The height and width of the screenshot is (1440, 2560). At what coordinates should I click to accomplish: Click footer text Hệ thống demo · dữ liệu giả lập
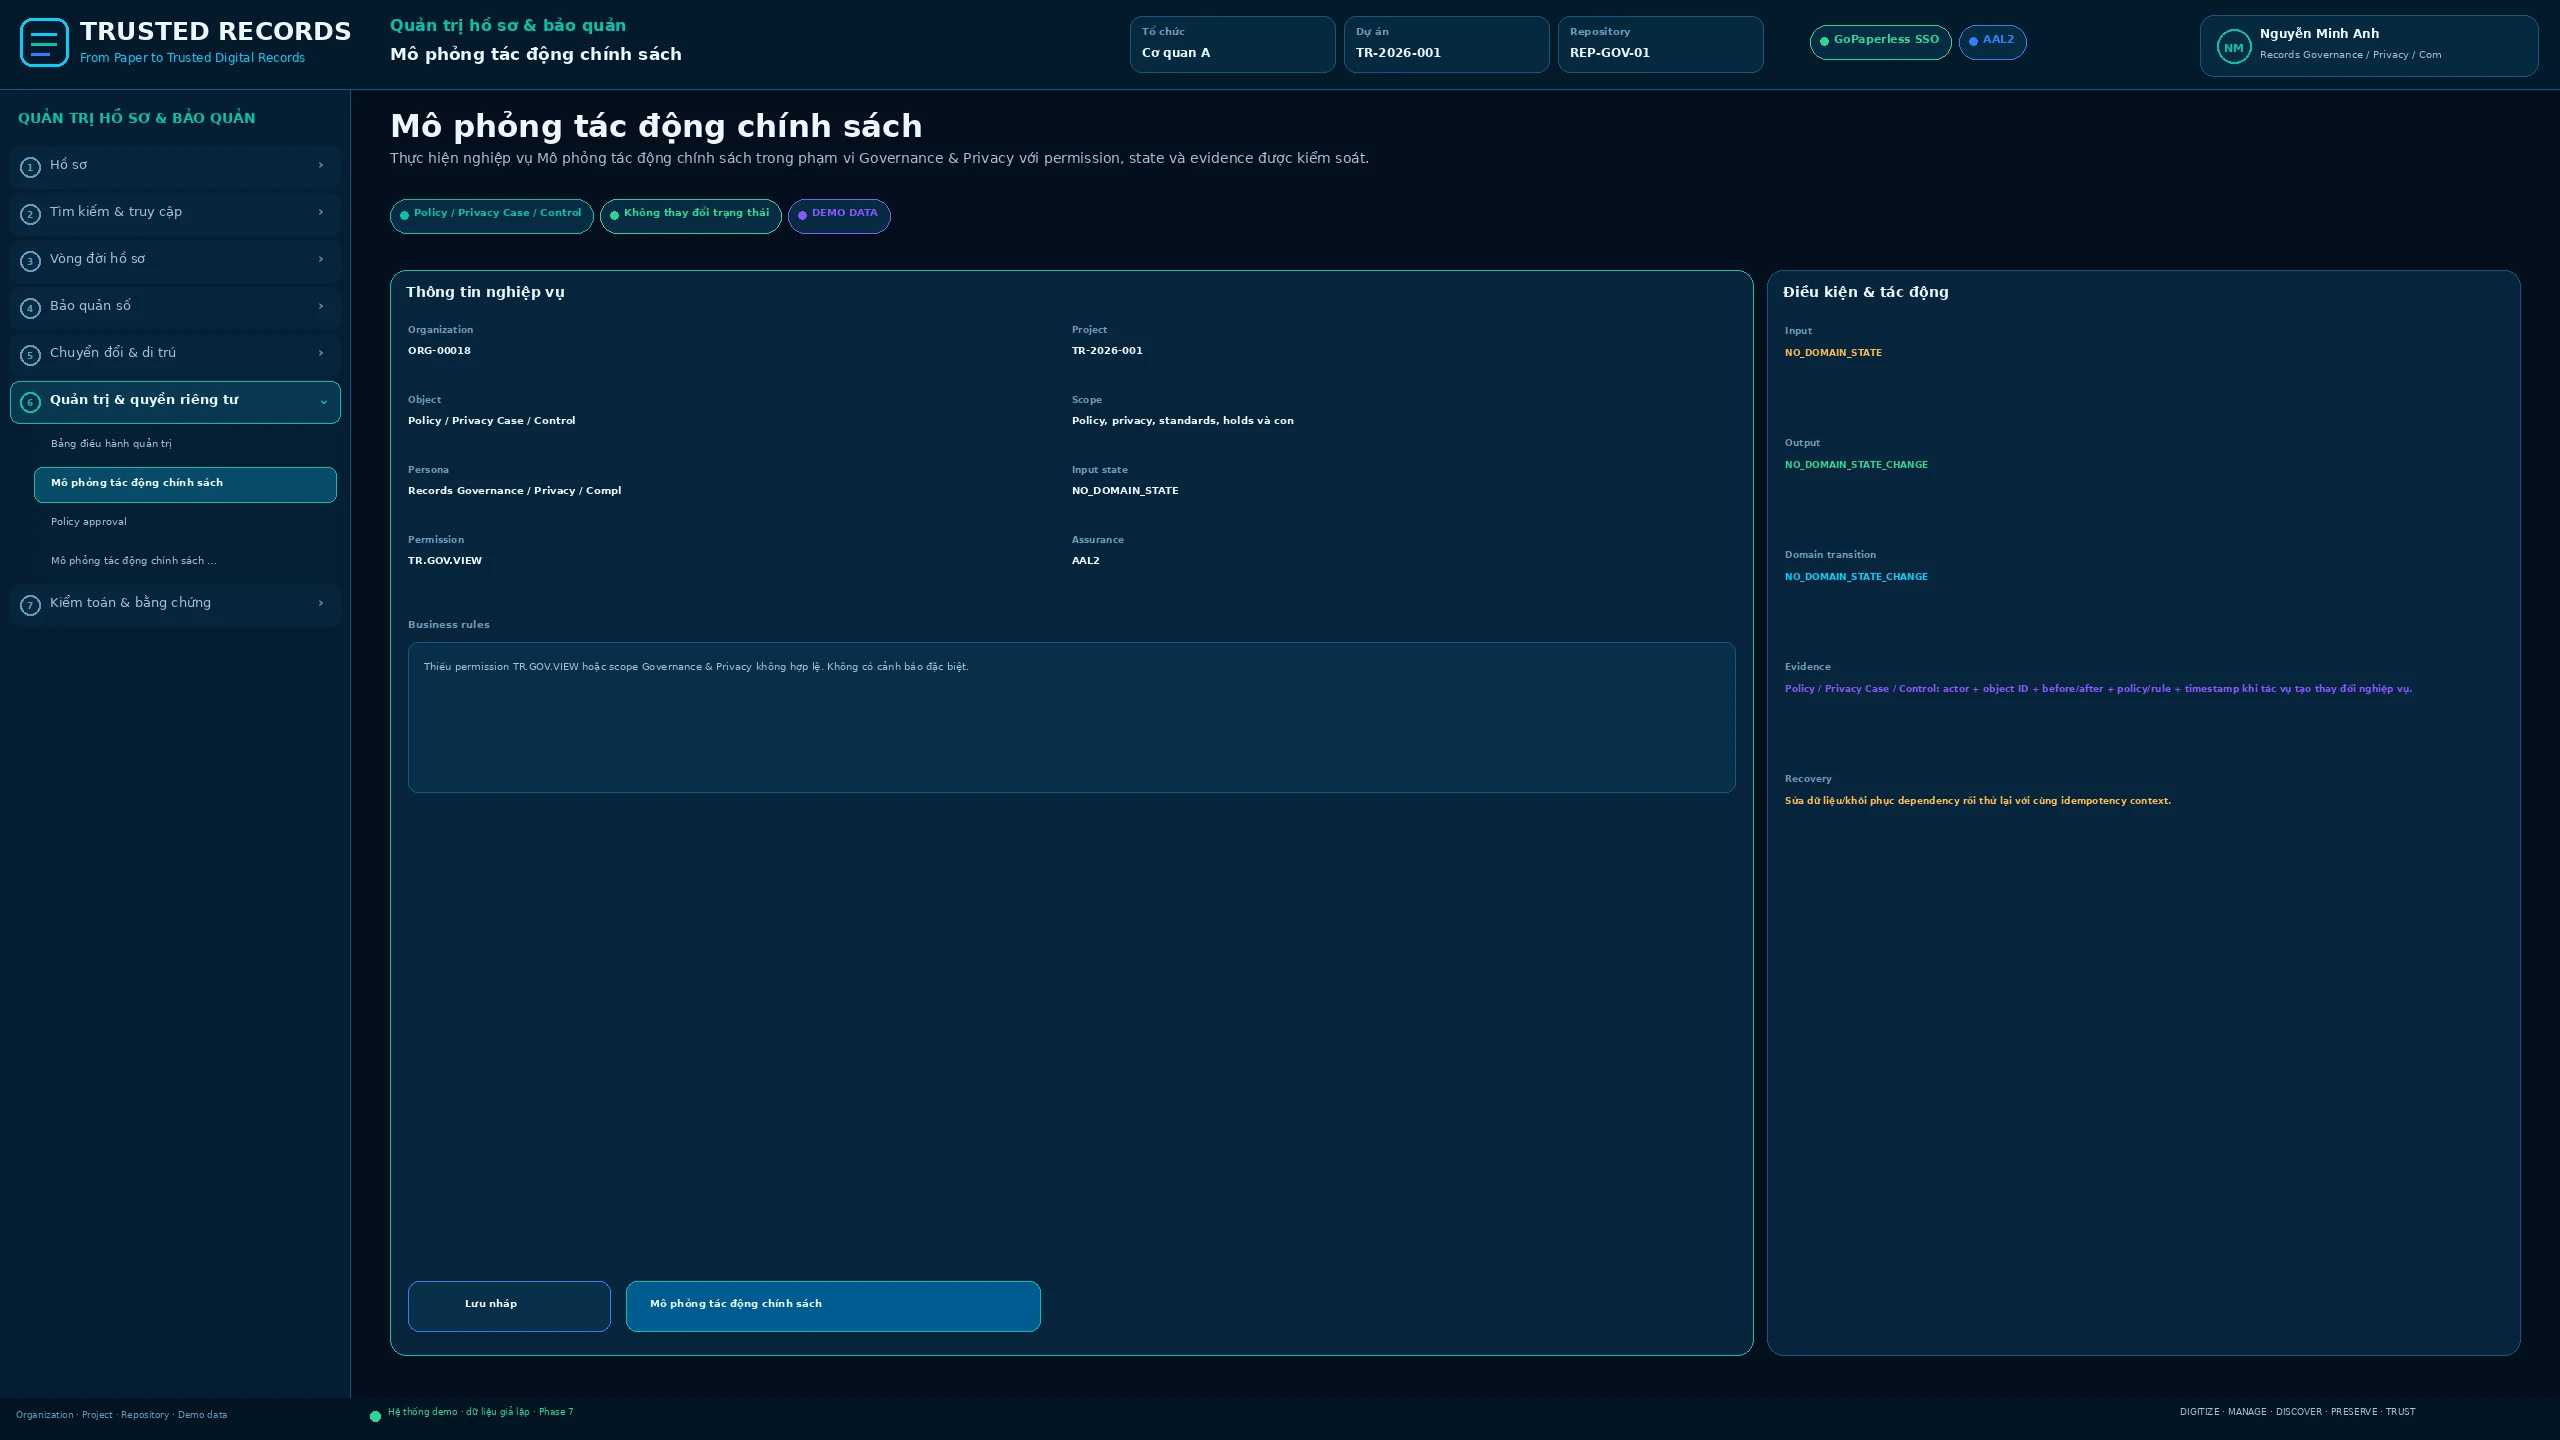point(480,1412)
